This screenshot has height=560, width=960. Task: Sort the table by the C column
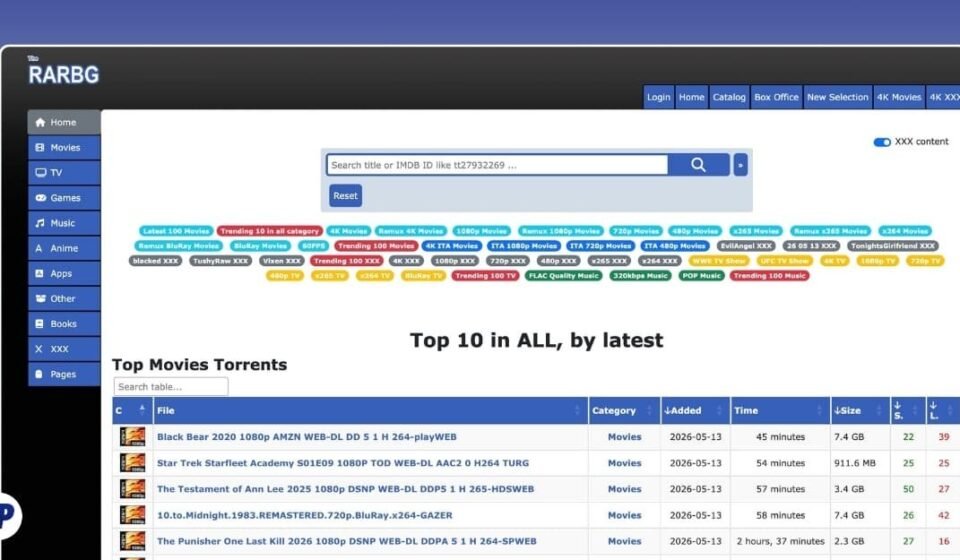pos(132,410)
